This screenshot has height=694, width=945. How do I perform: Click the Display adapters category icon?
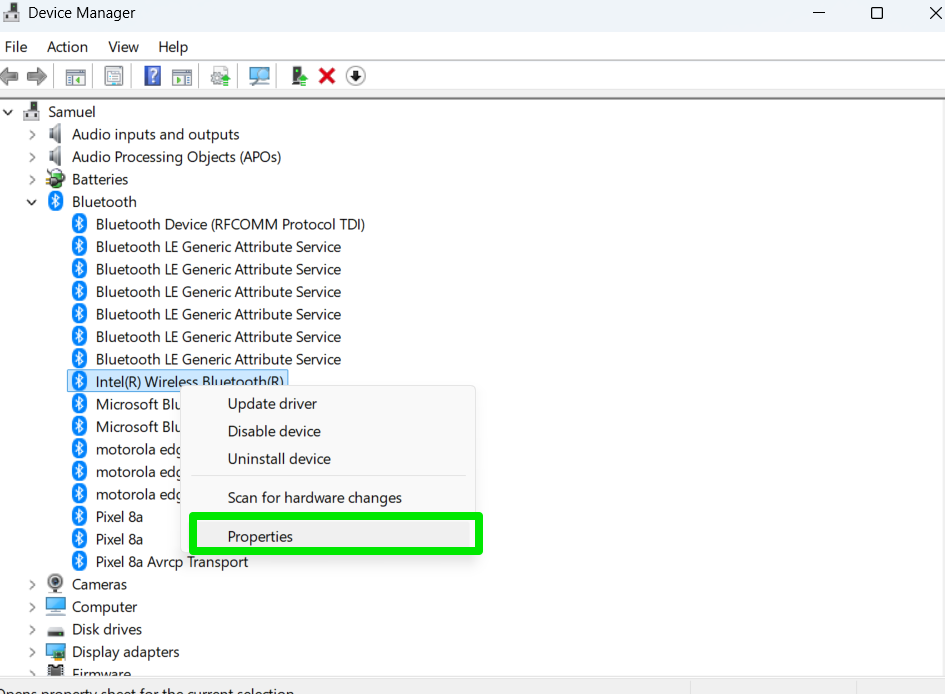tap(55, 652)
